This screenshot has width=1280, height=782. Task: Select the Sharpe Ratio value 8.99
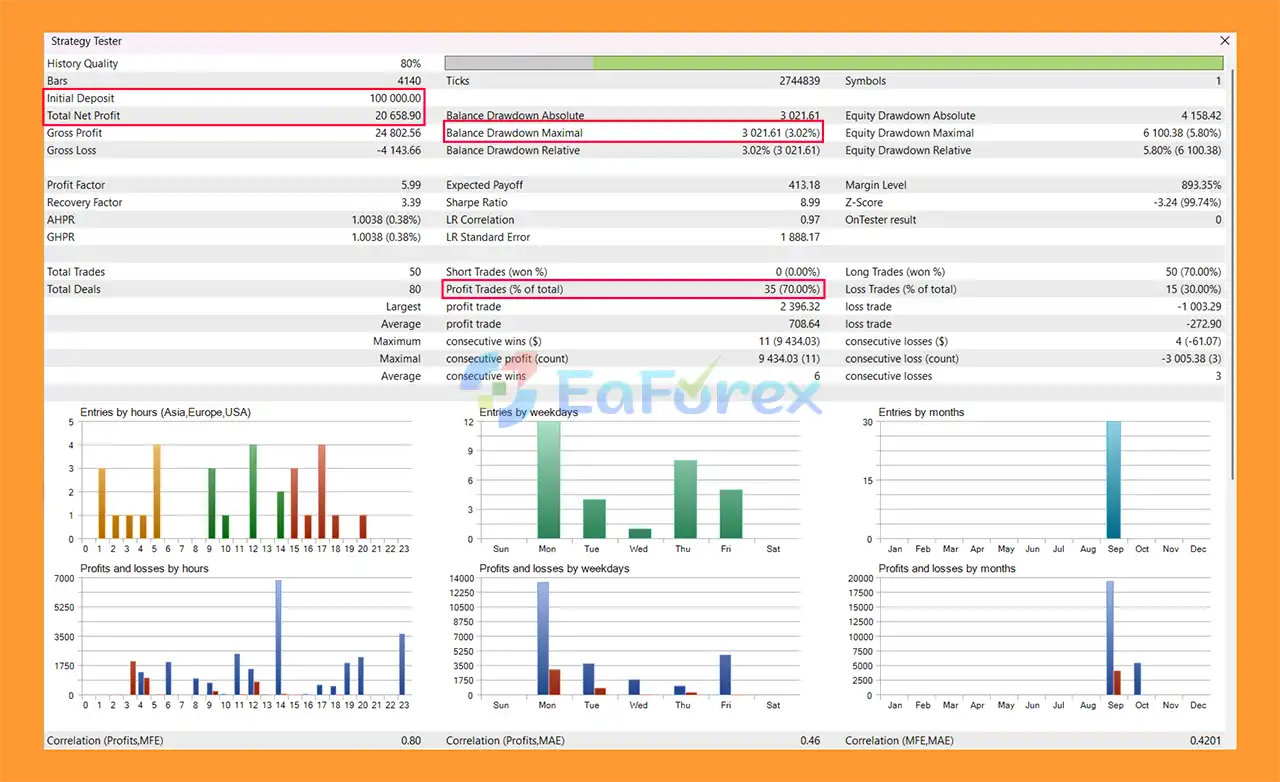[806, 203]
